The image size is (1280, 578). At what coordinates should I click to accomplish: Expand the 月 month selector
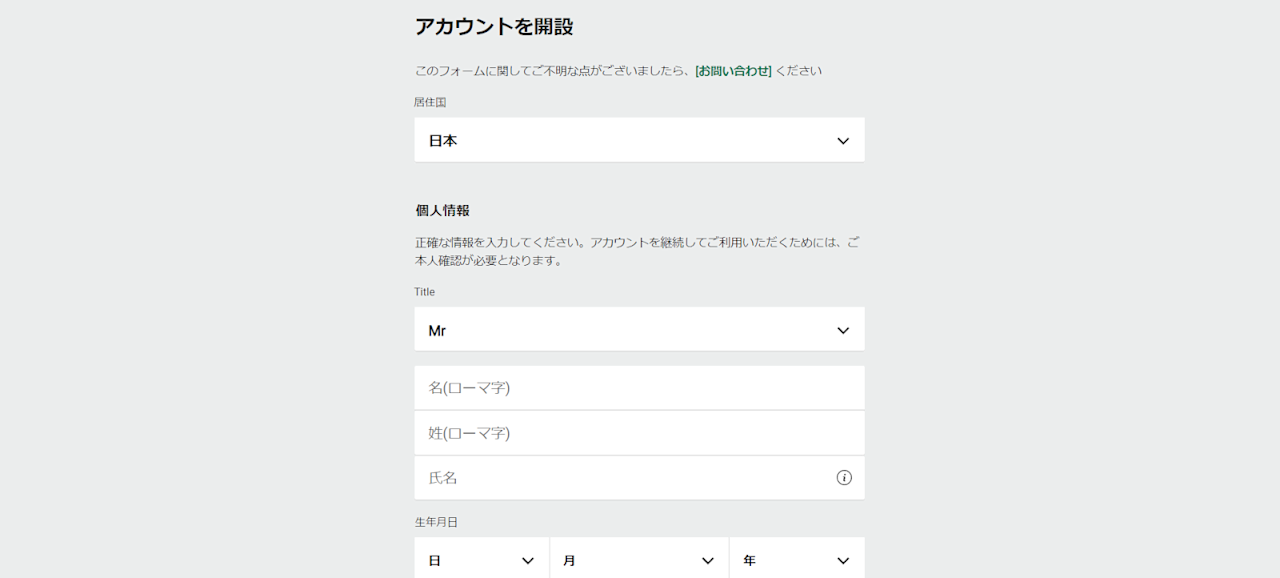[639, 559]
